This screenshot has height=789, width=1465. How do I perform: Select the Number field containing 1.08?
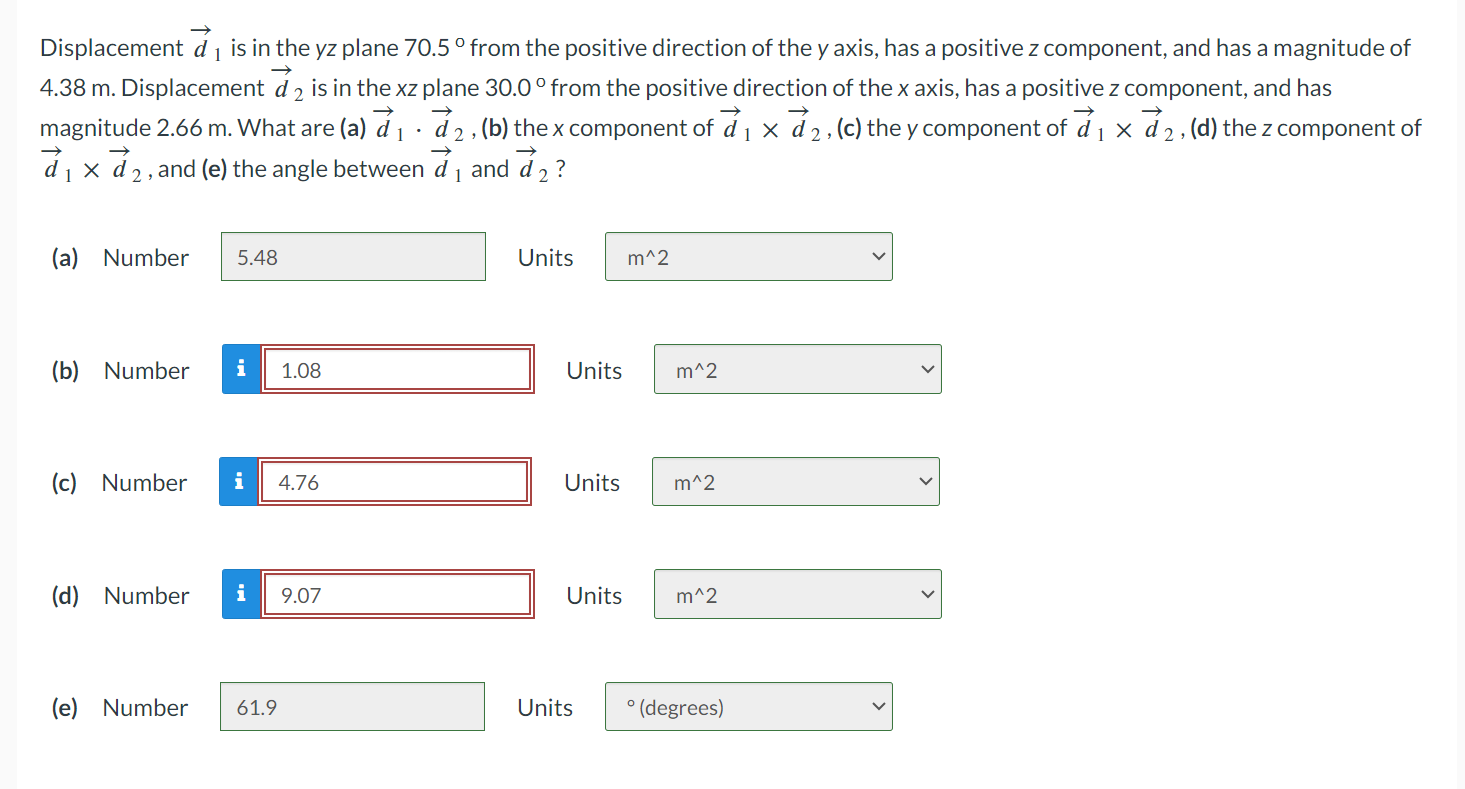point(396,369)
